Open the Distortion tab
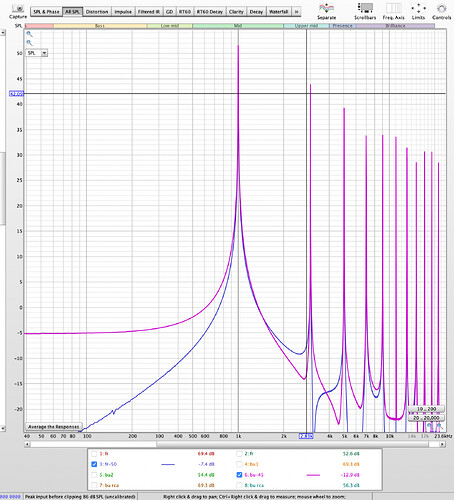This screenshot has height=500, width=454. (97, 12)
